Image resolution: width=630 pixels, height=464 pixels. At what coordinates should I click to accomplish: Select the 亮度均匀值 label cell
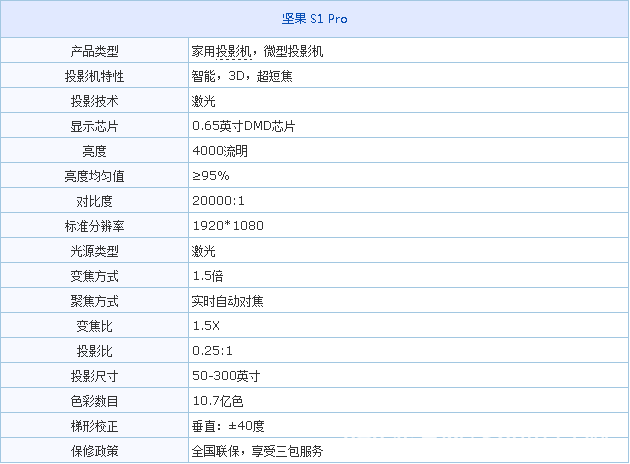[x=94, y=176]
